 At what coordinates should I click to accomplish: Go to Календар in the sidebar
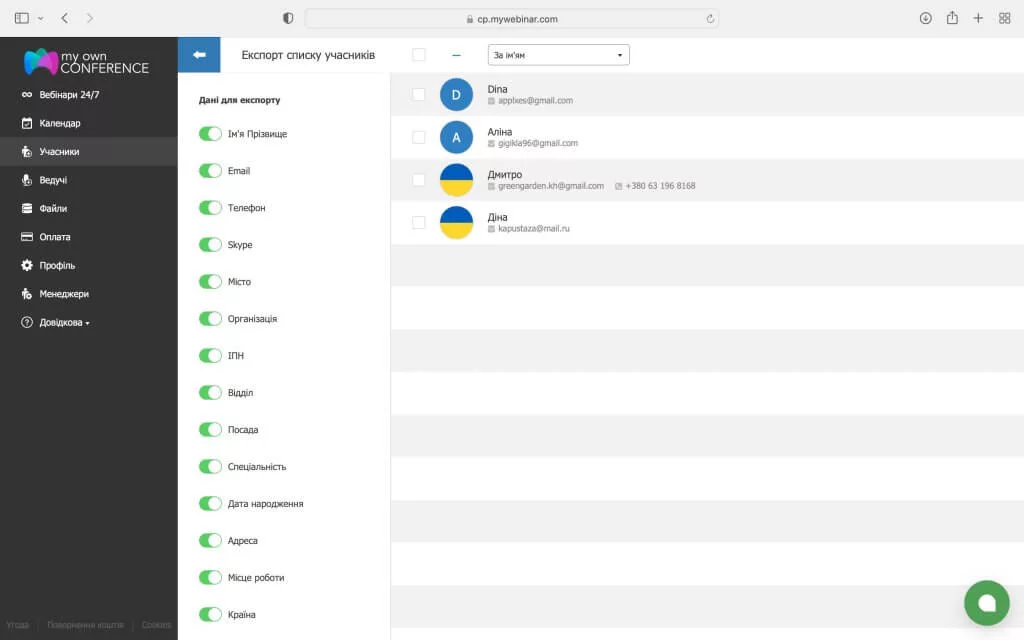click(60, 123)
